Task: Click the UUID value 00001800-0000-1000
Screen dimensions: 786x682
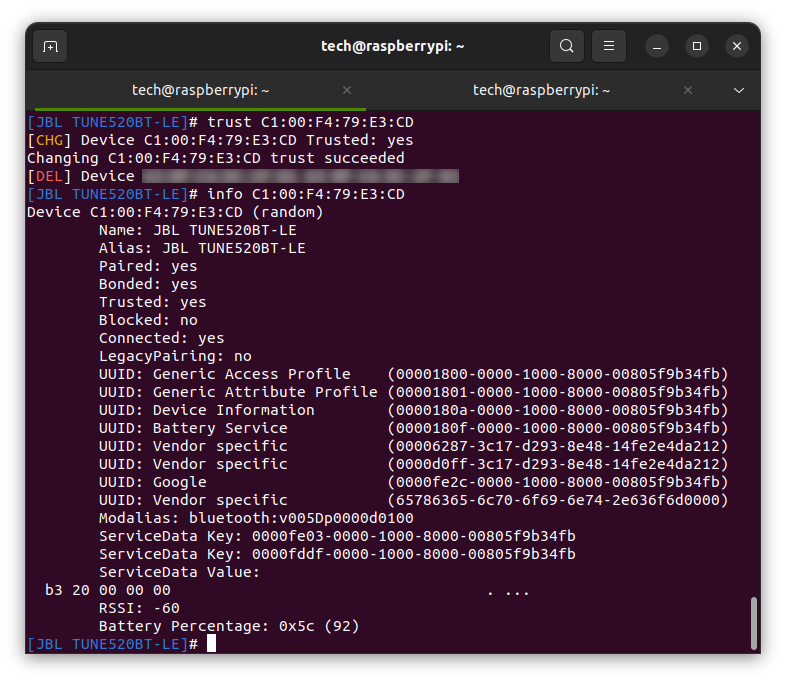Action: point(558,374)
